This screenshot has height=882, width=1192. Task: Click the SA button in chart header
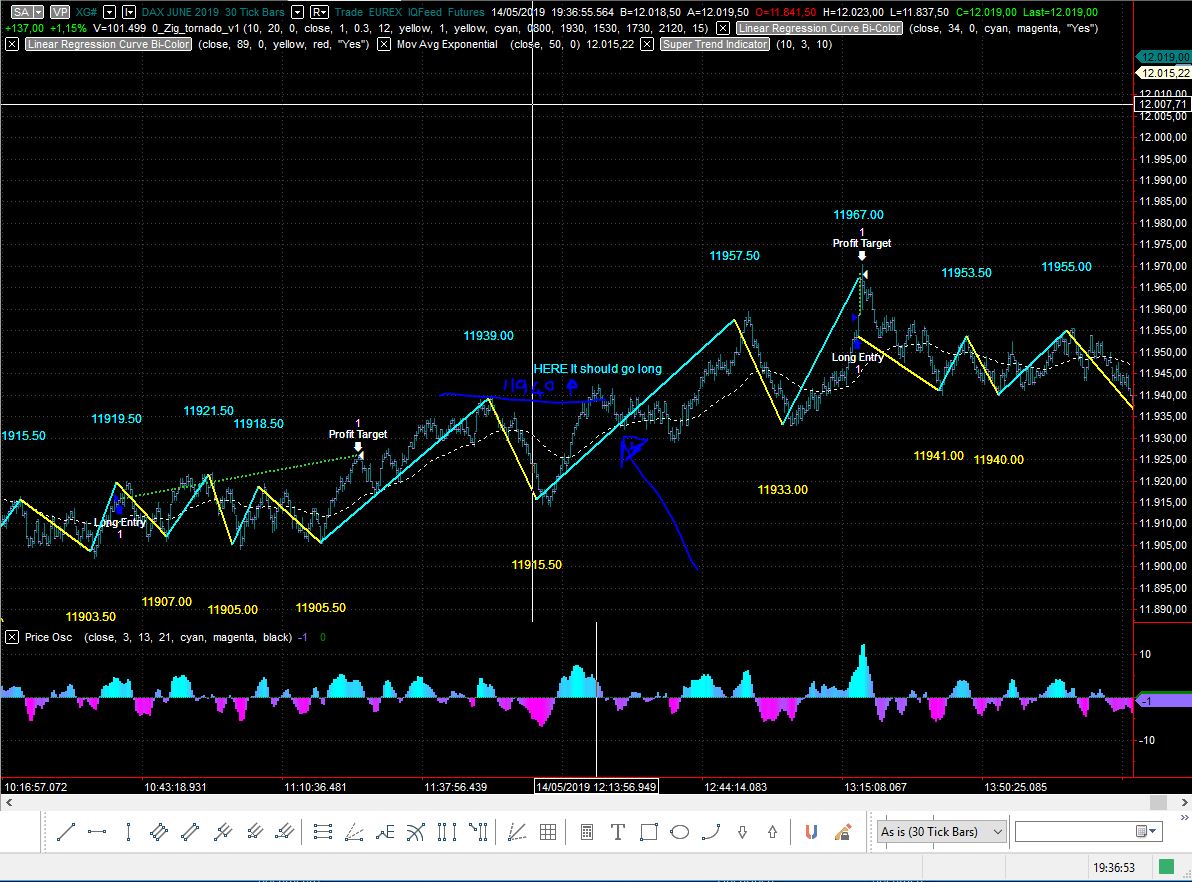(21, 12)
